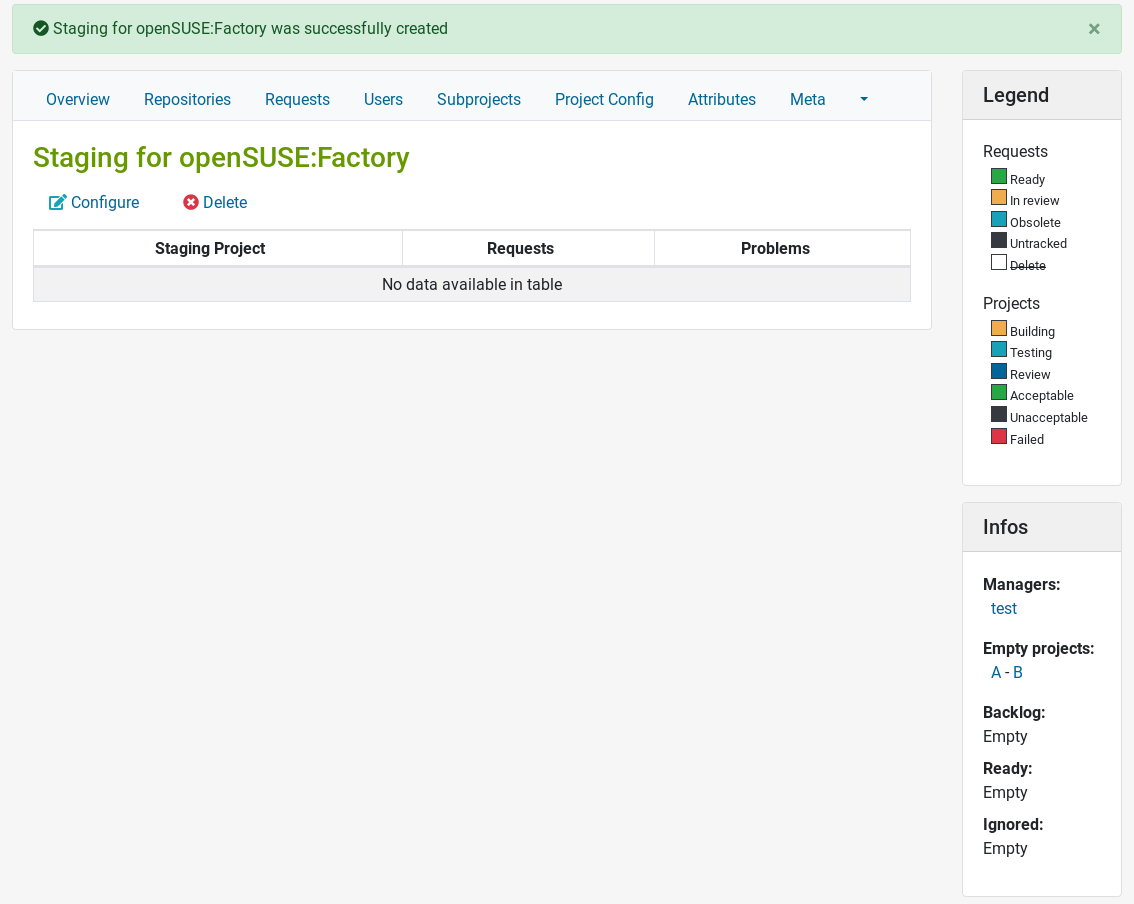Click the white Delete legend swatch
1134x904 pixels.
(x=999, y=262)
